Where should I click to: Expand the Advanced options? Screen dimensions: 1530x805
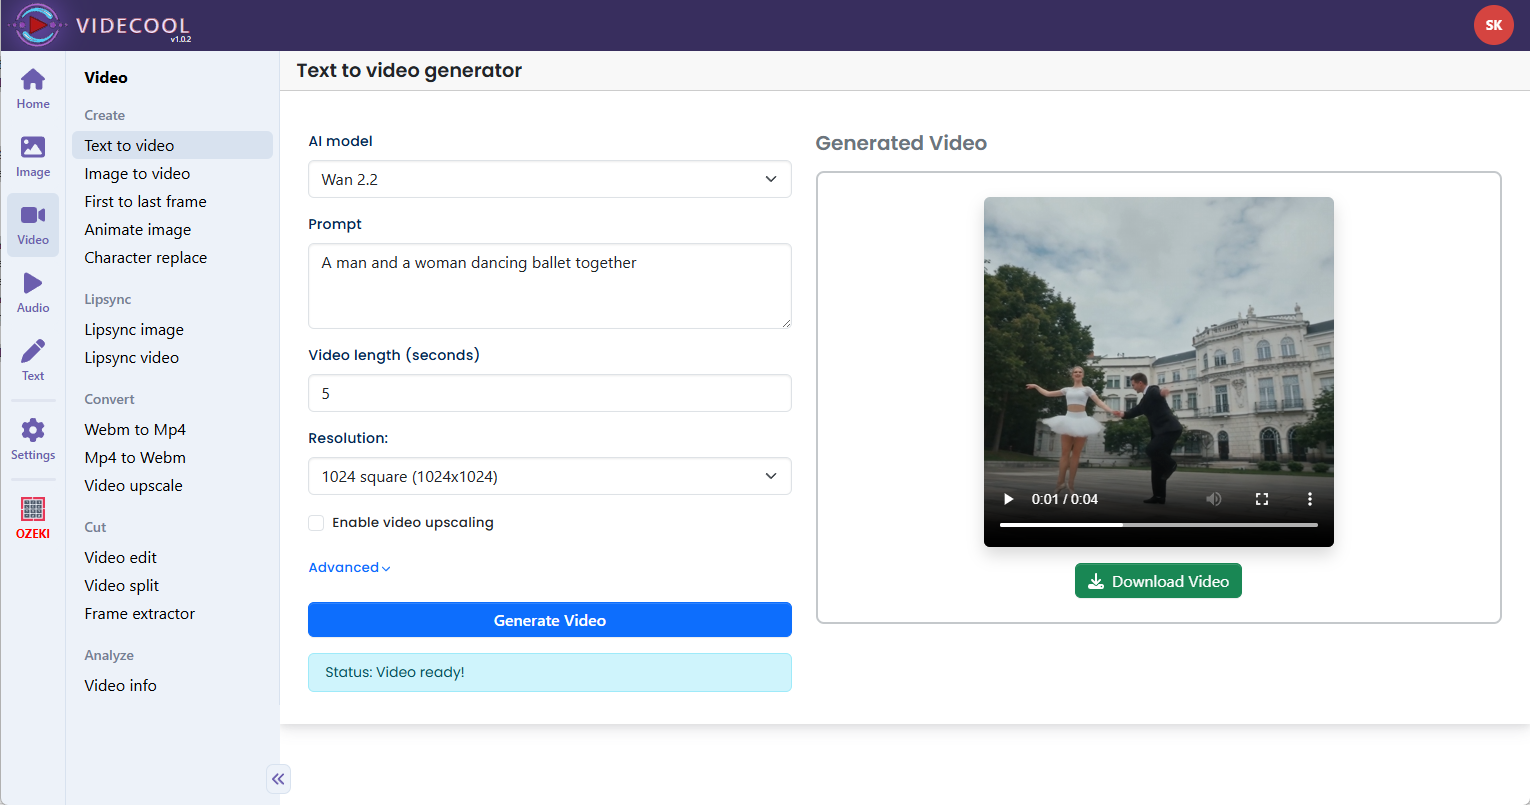click(349, 568)
